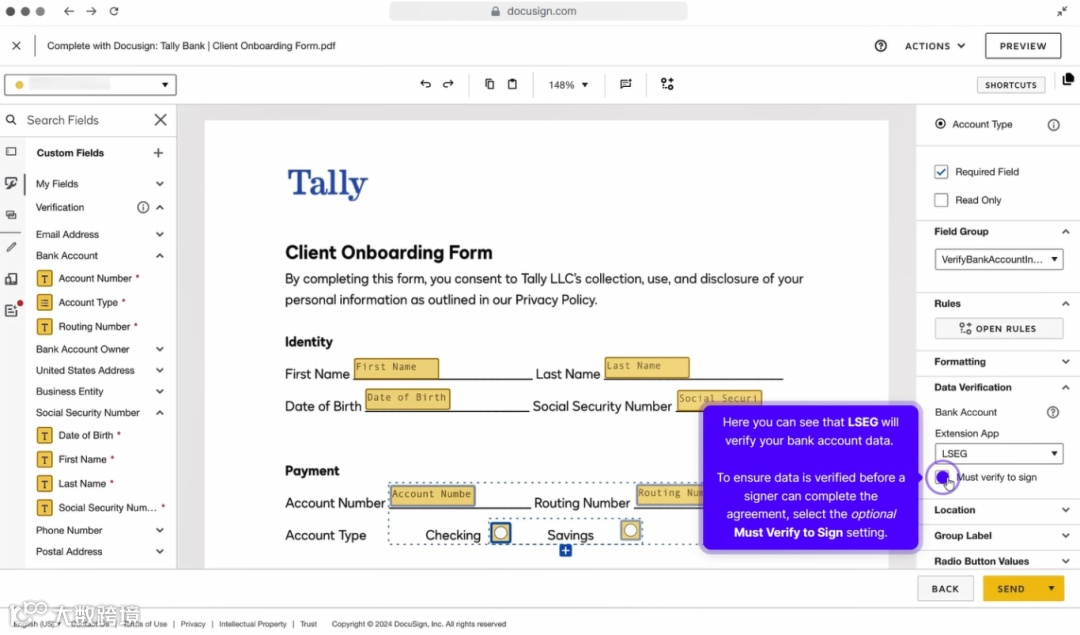Expand the My Fields section
This screenshot has width=1080, height=635.
click(160, 184)
